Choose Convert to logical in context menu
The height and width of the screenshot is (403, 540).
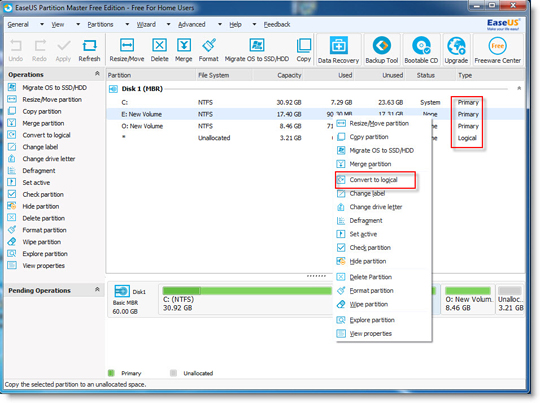[375, 180]
